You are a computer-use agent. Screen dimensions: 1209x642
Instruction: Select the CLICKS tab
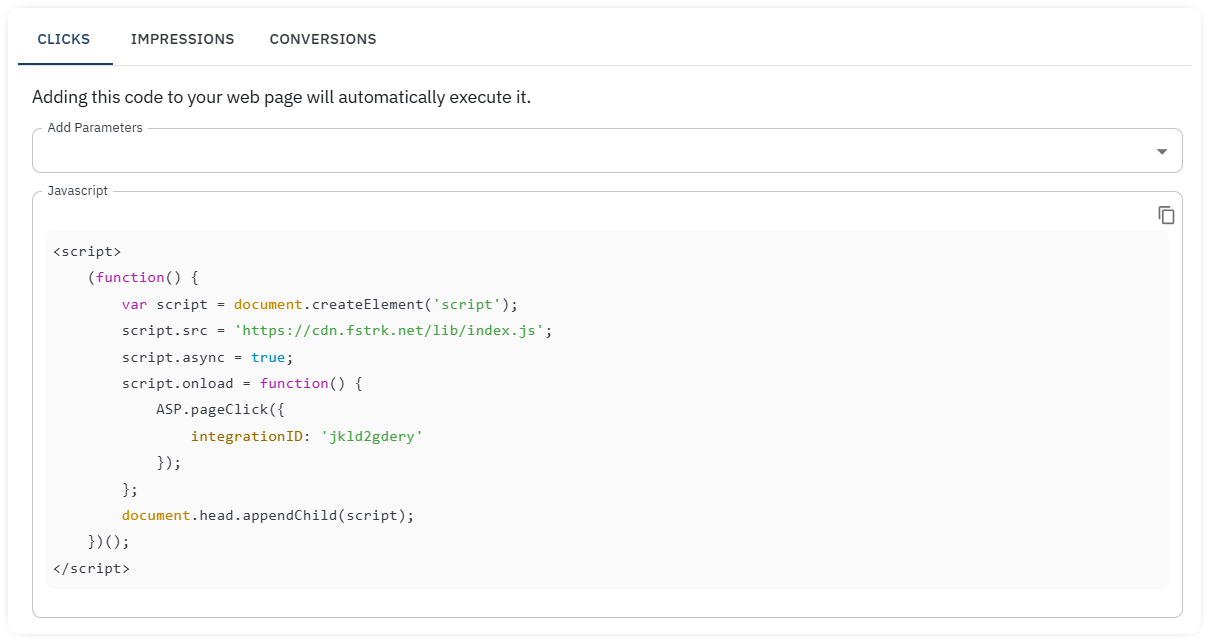[x=63, y=39]
